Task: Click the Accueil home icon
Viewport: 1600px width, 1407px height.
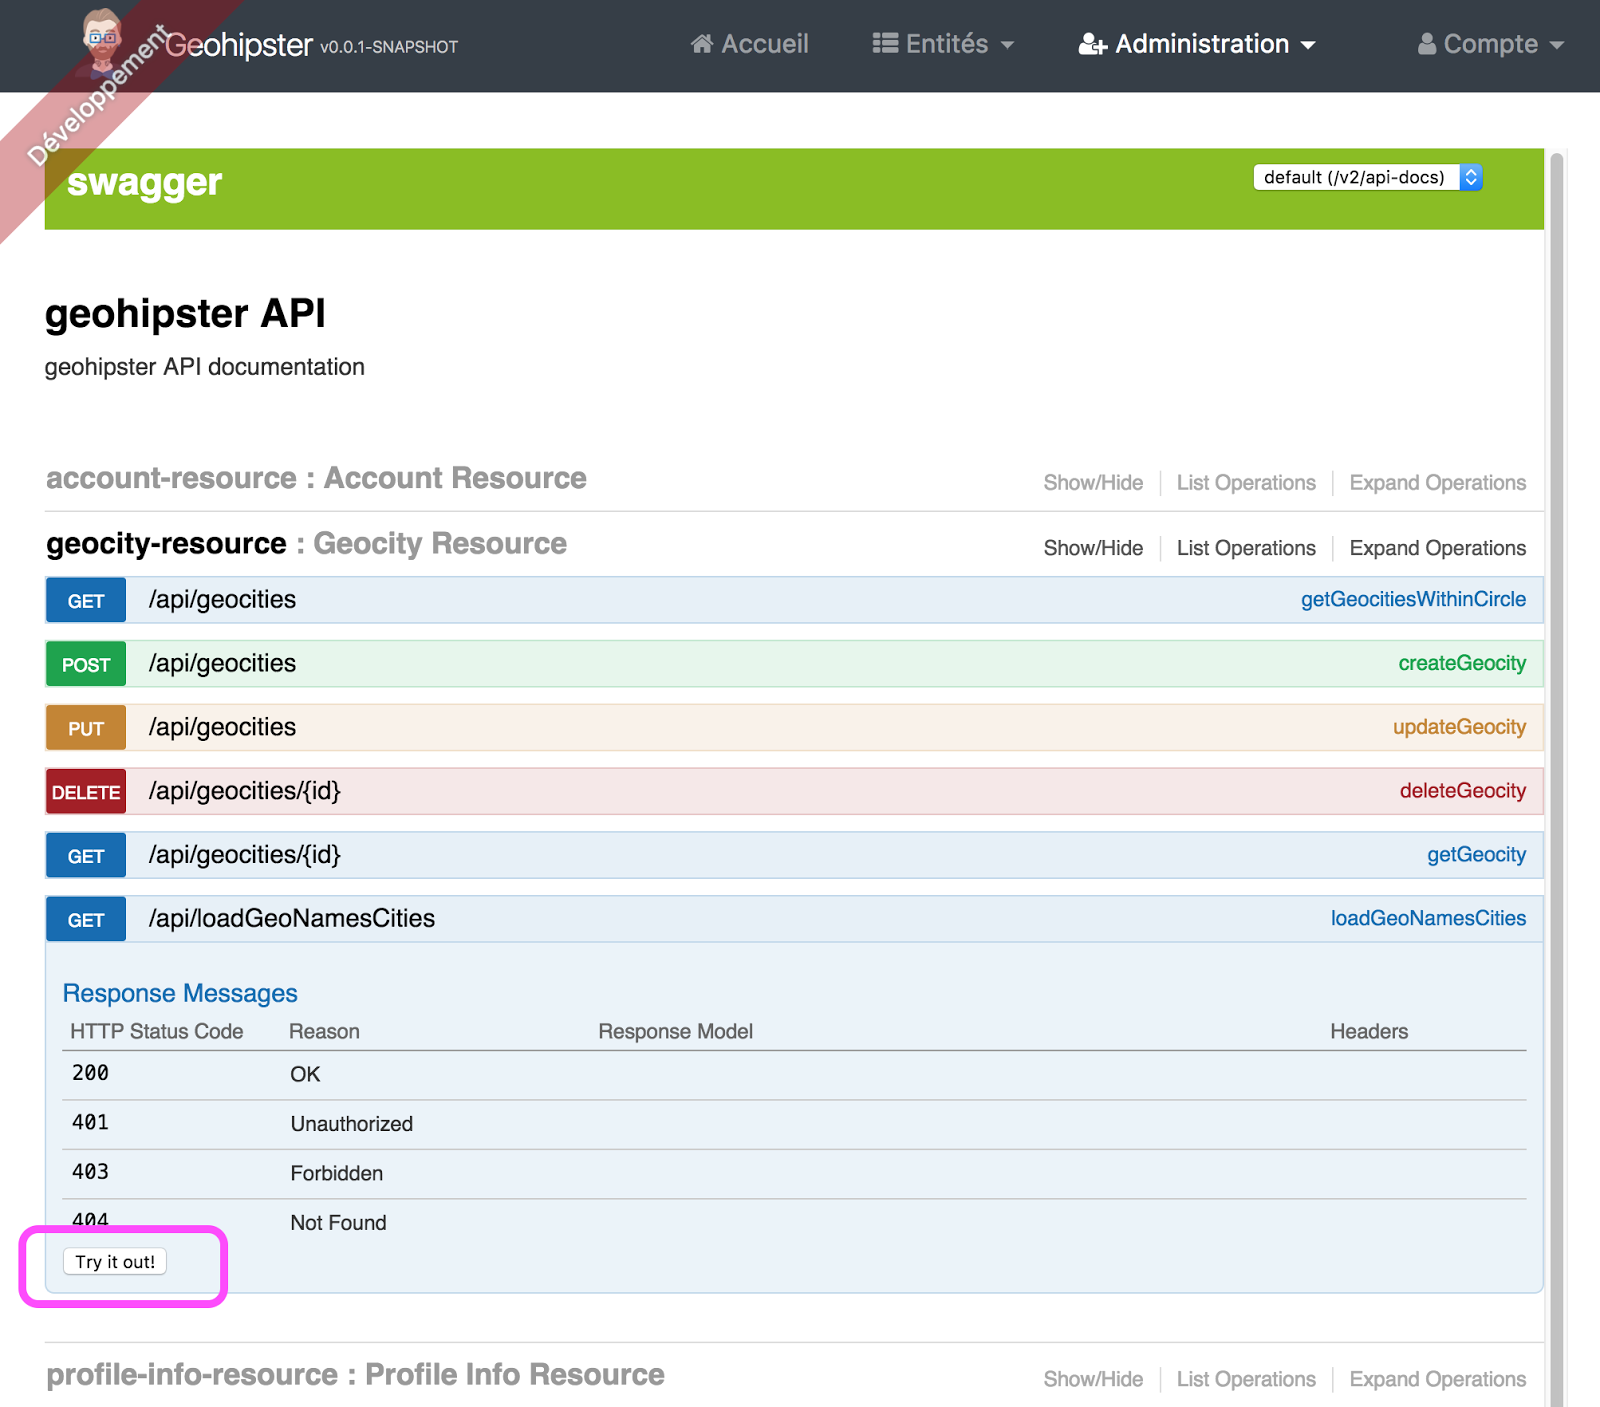Action: pyautogui.click(x=702, y=44)
